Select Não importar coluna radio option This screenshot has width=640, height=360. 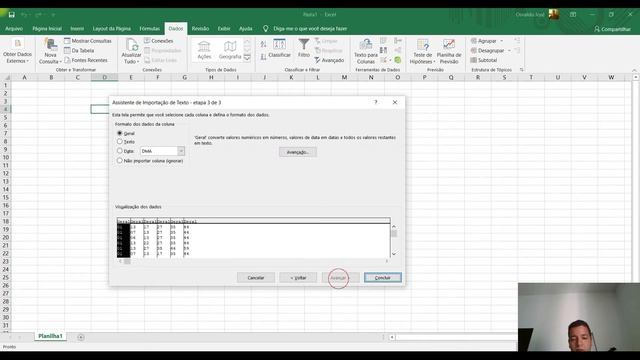pyautogui.click(x=120, y=160)
